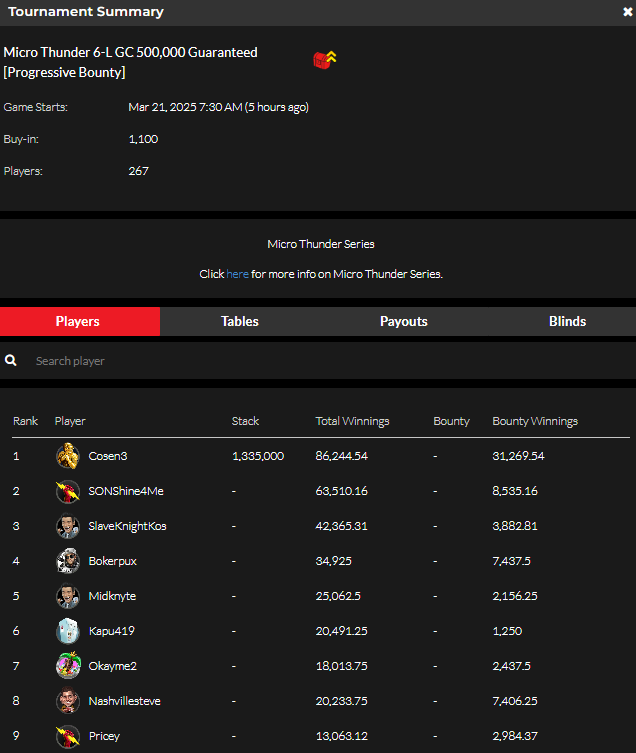
Task: Click total winnings 20,233.75
Action: coord(342,701)
